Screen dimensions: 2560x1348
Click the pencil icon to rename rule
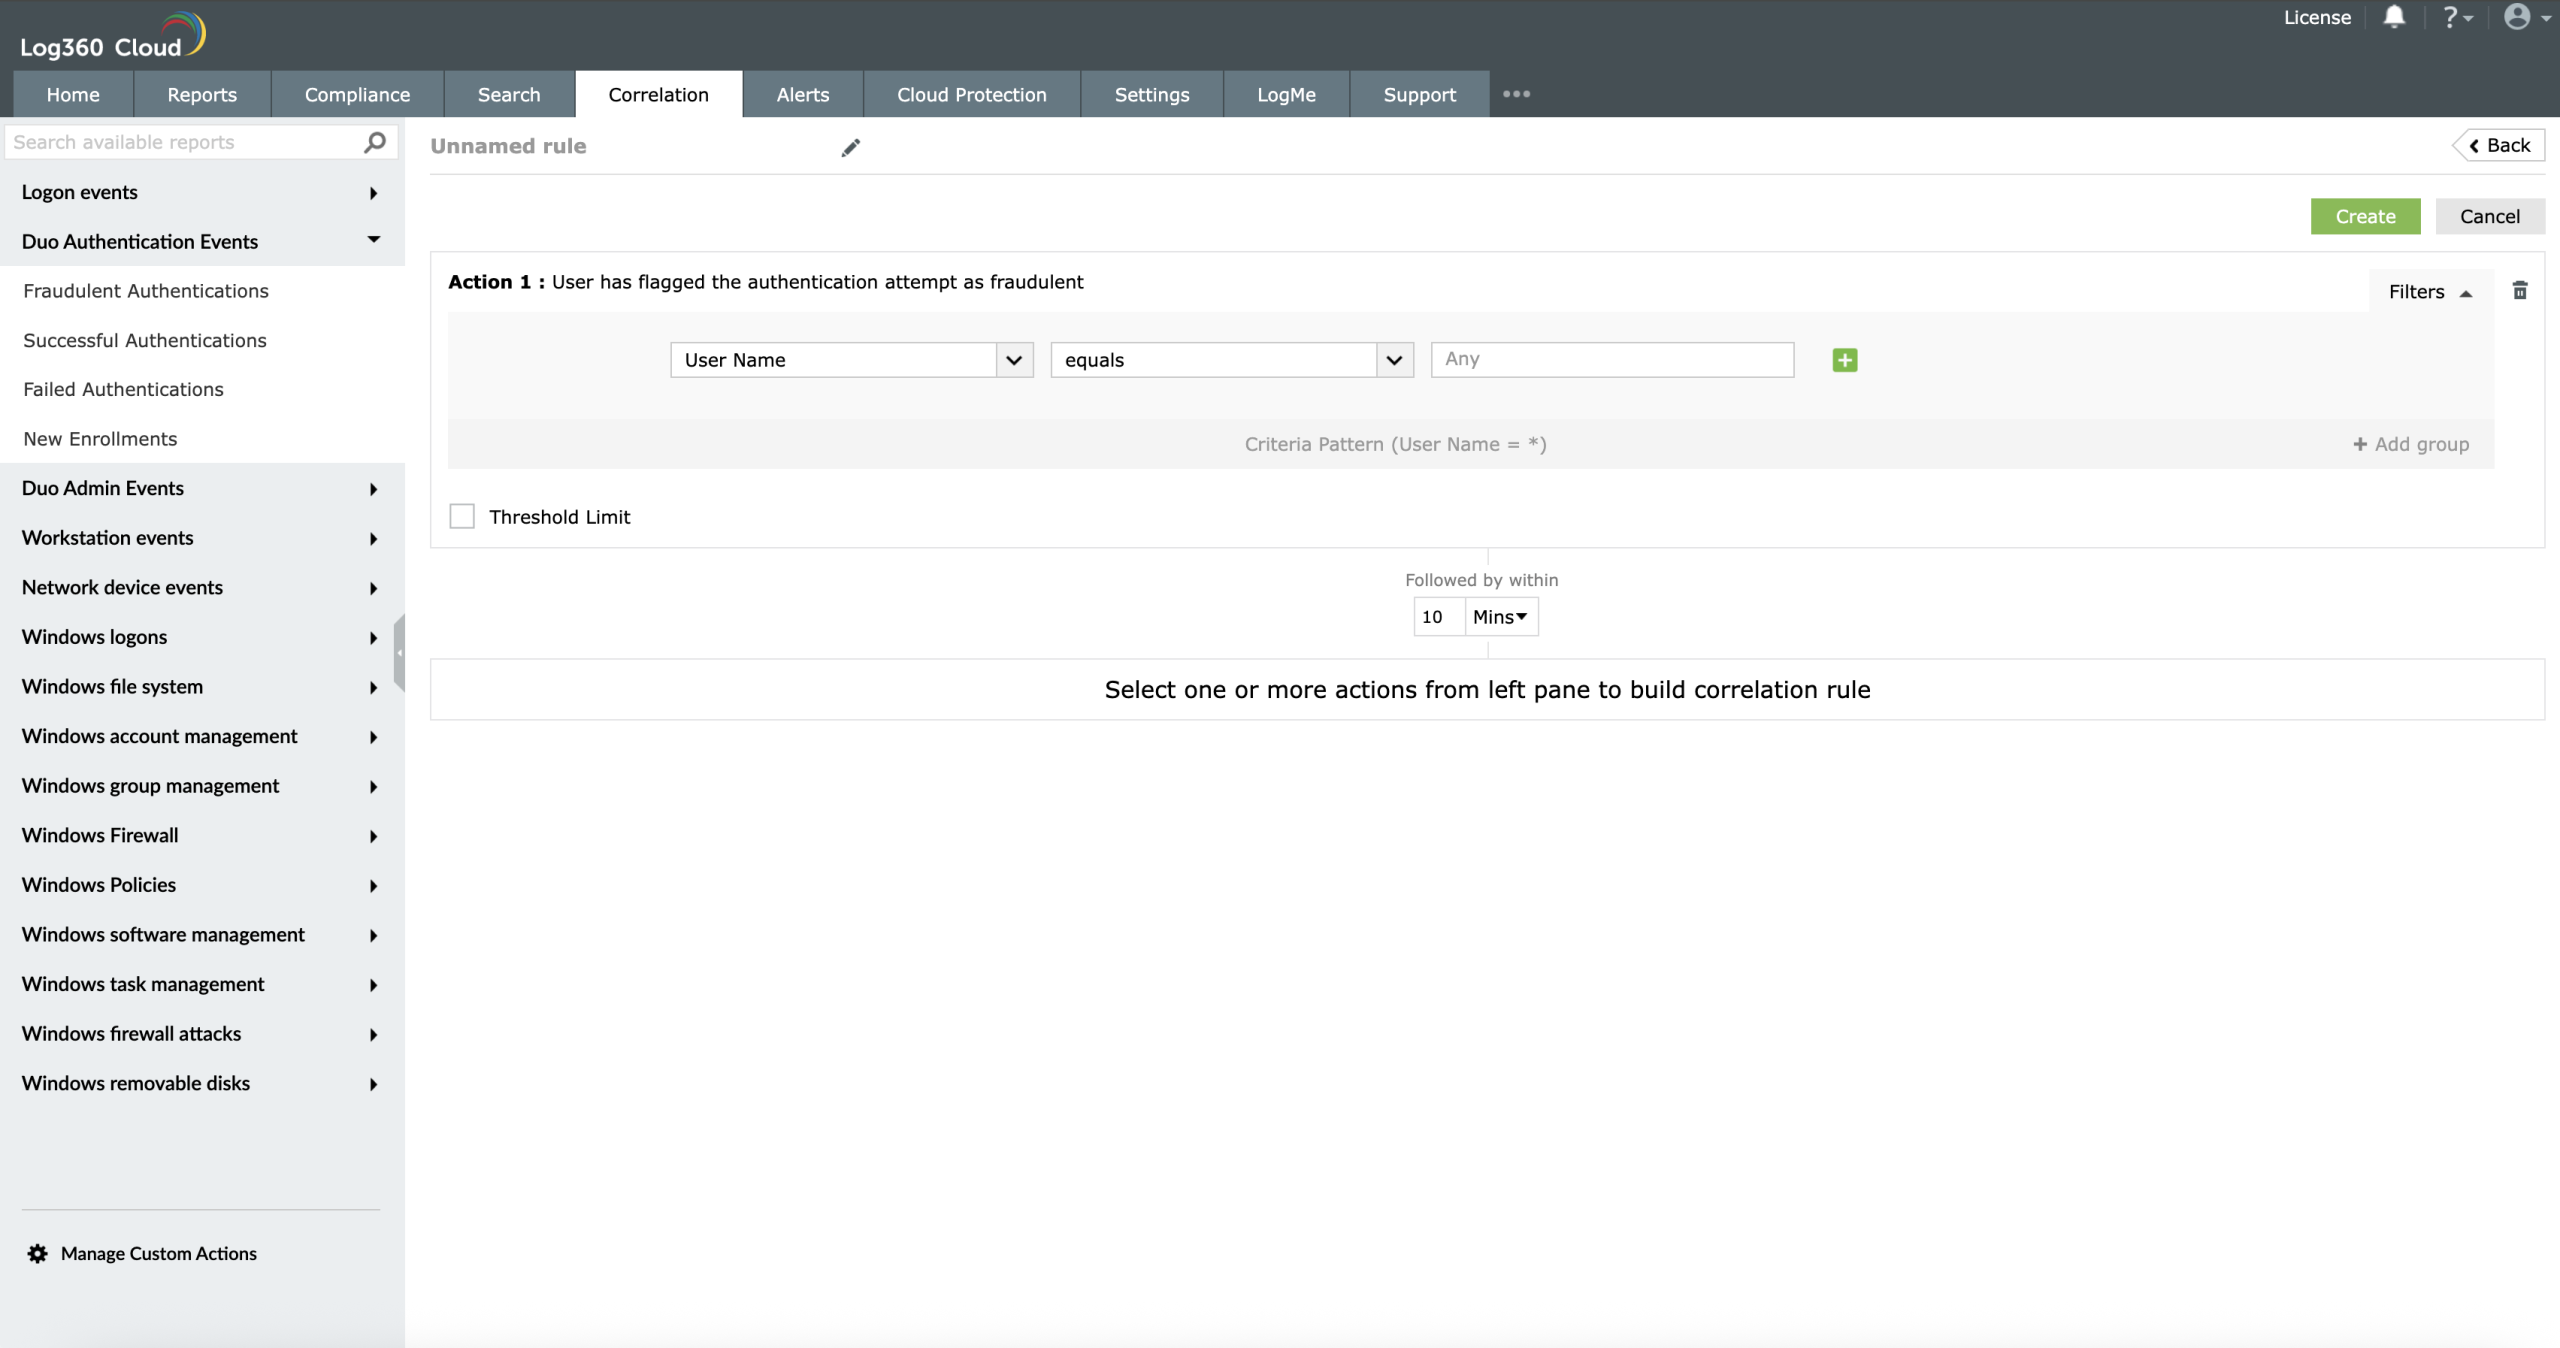(850, 148)
